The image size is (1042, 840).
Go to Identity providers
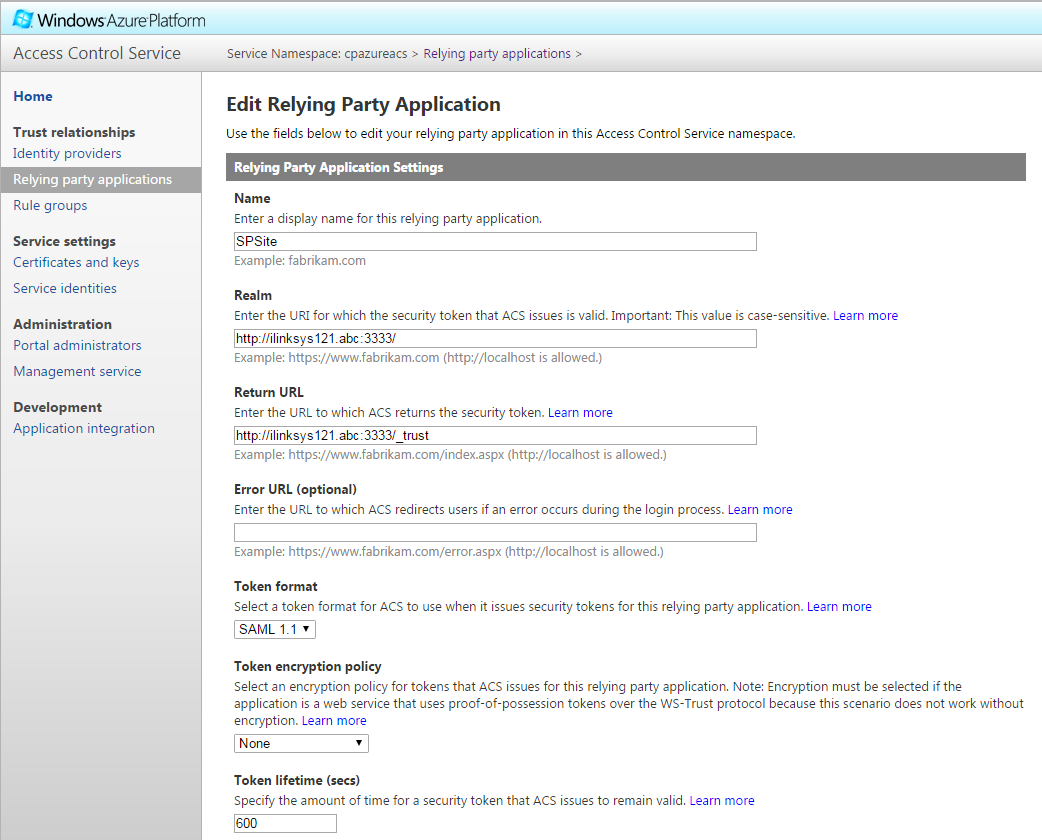(x=67, y=154)
